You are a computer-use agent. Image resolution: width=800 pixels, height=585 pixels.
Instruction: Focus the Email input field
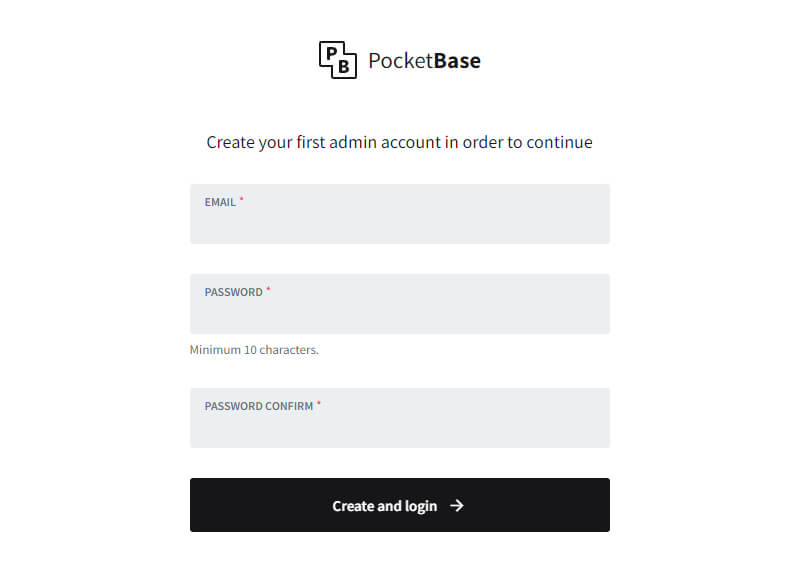click(x=399, y=214)
